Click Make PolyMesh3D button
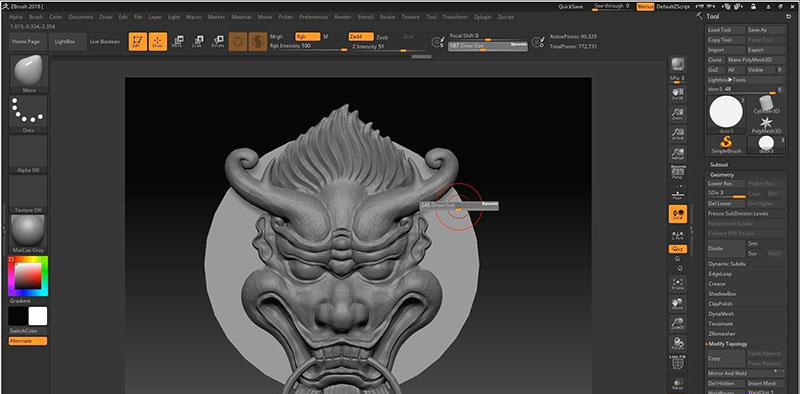Viewport: 800px width, 394px height. (755, 60)
